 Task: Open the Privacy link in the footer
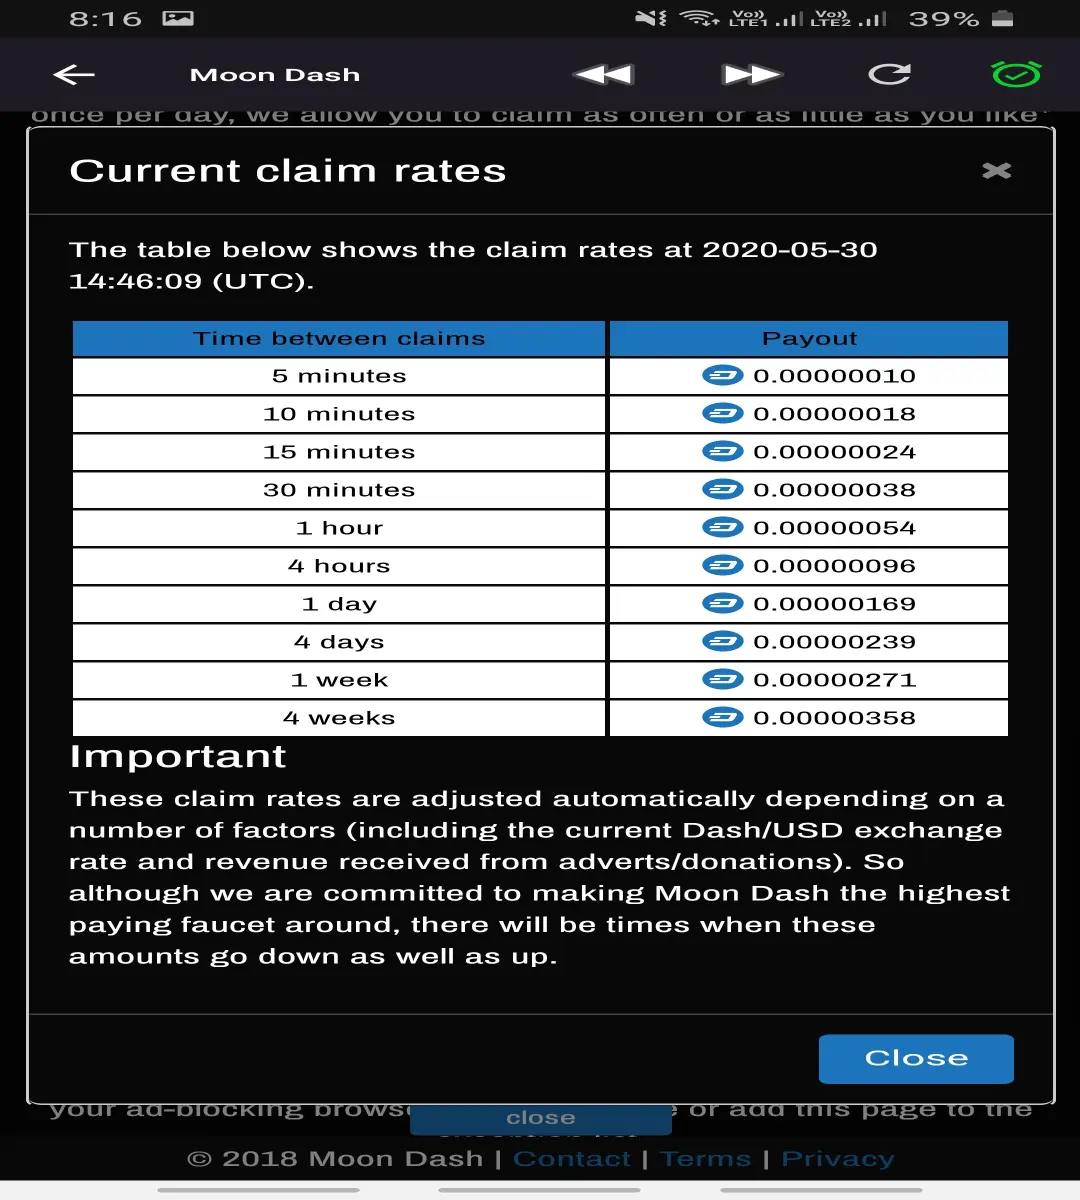(x=837, y=1159)
